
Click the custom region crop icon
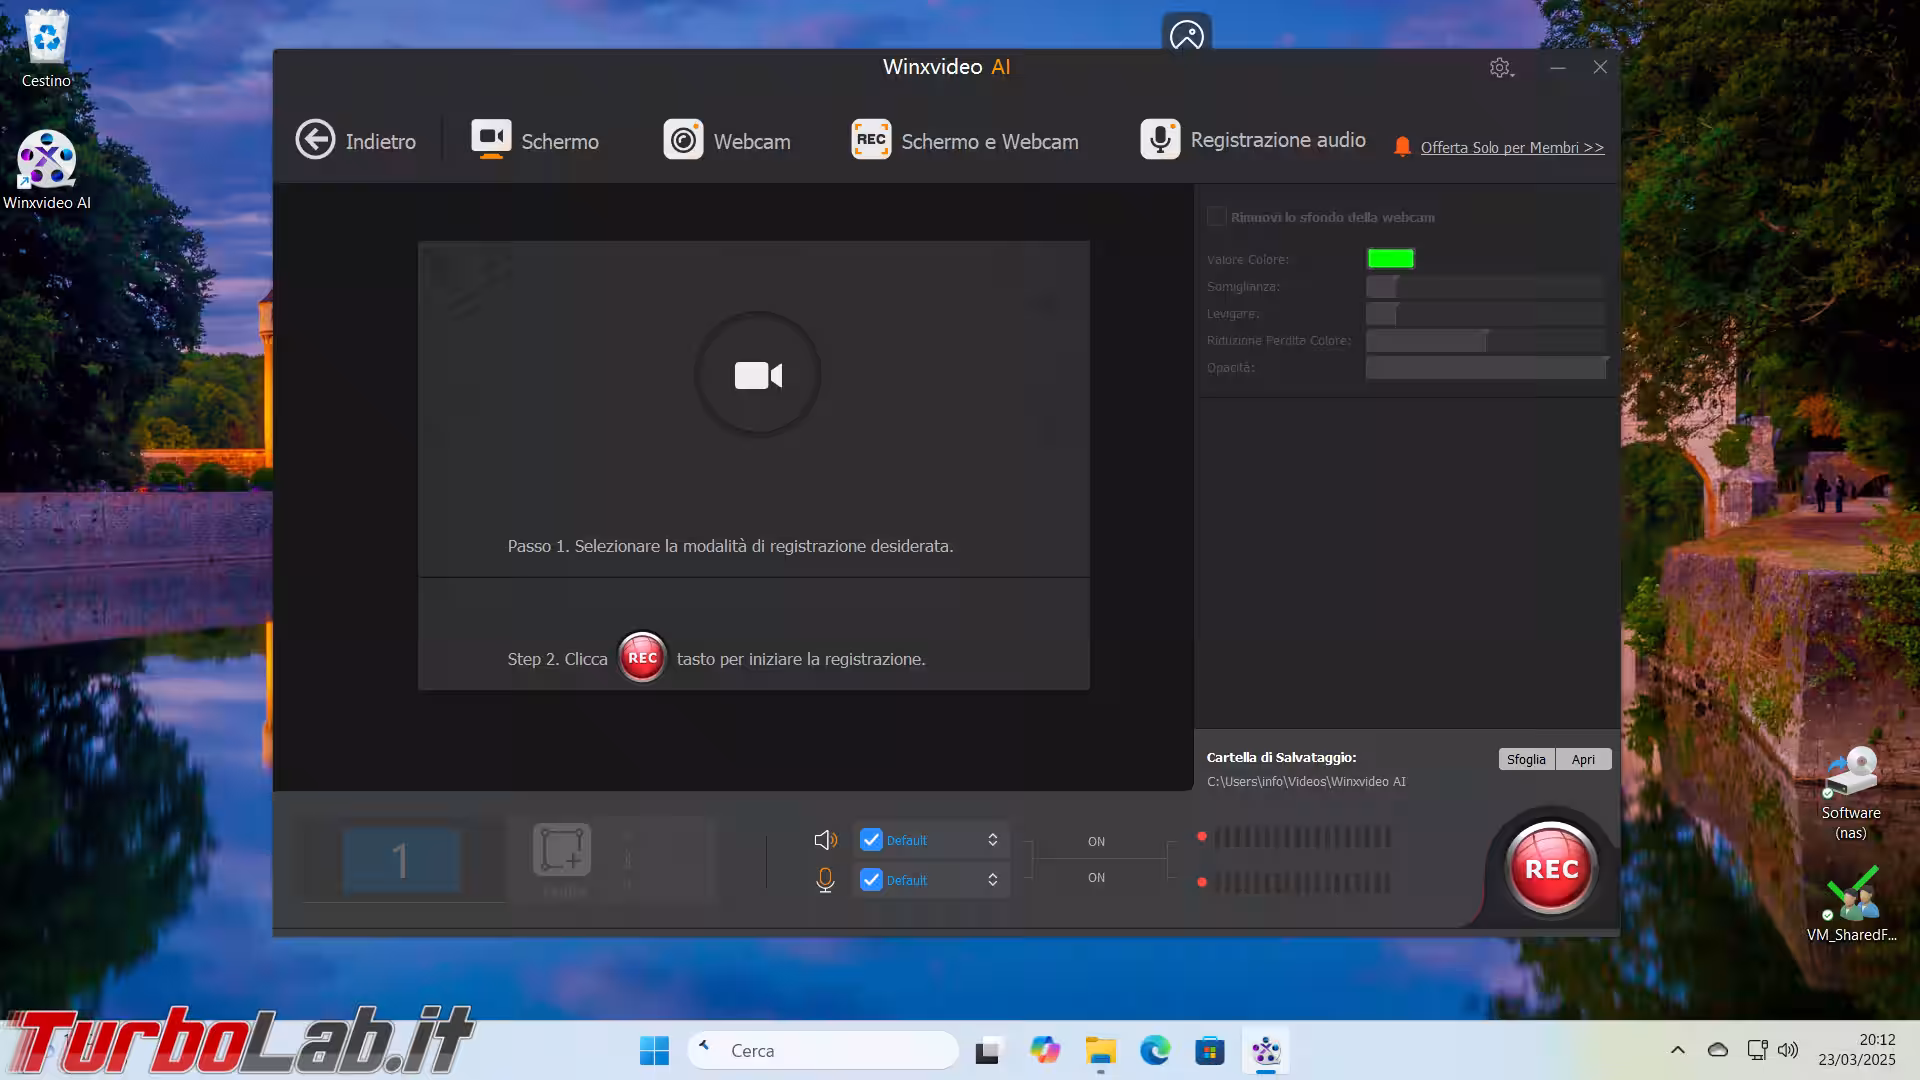pos(562,851)
